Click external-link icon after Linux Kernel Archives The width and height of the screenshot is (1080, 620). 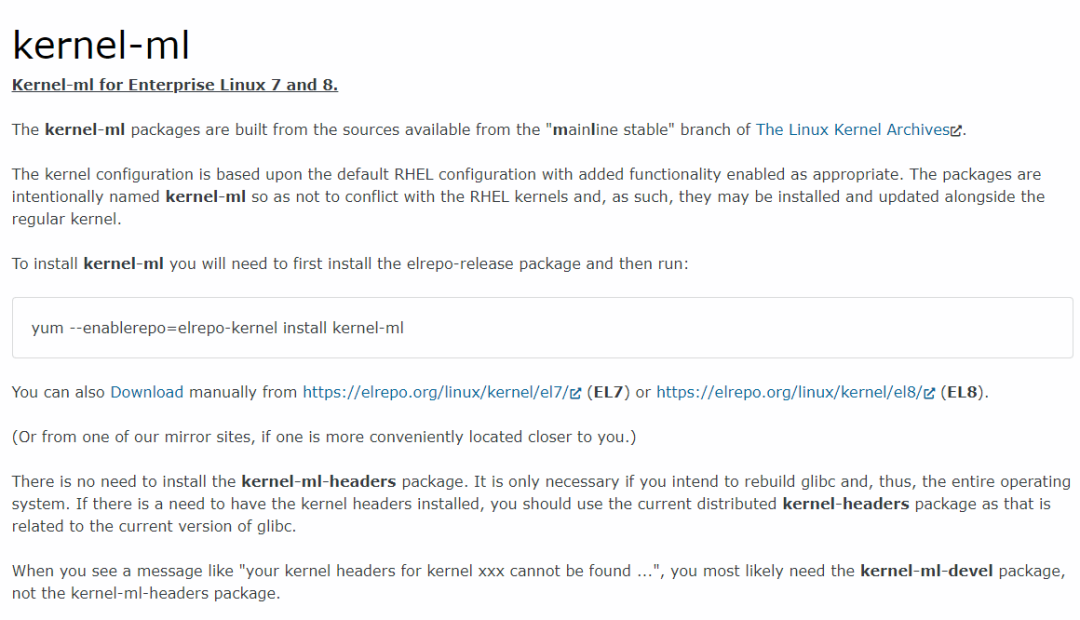(x=957, y=131)
